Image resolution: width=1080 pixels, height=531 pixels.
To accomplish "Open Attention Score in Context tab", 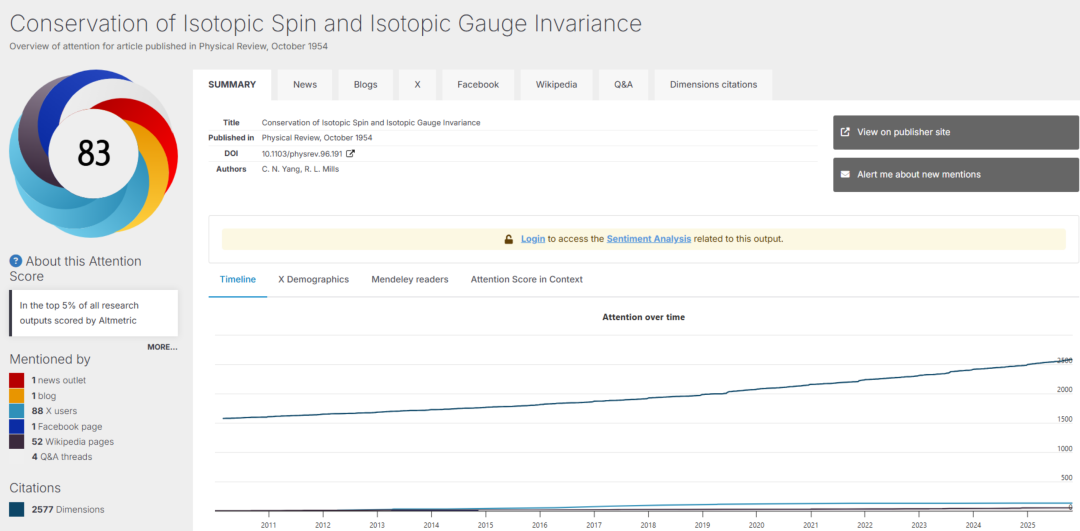I will (527, 280).
